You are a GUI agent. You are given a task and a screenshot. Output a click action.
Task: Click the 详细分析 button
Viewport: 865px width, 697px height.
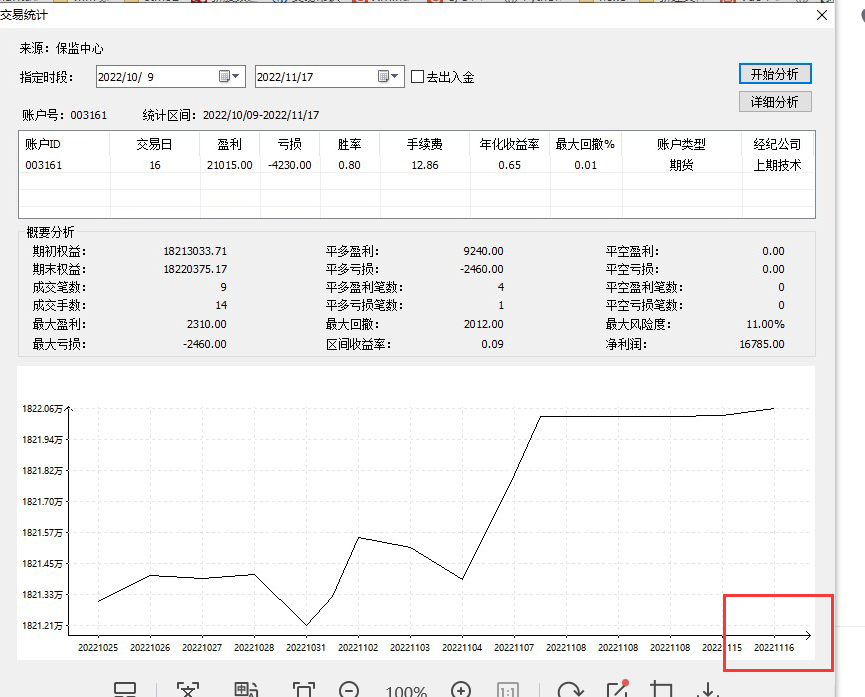pos(774,102)
